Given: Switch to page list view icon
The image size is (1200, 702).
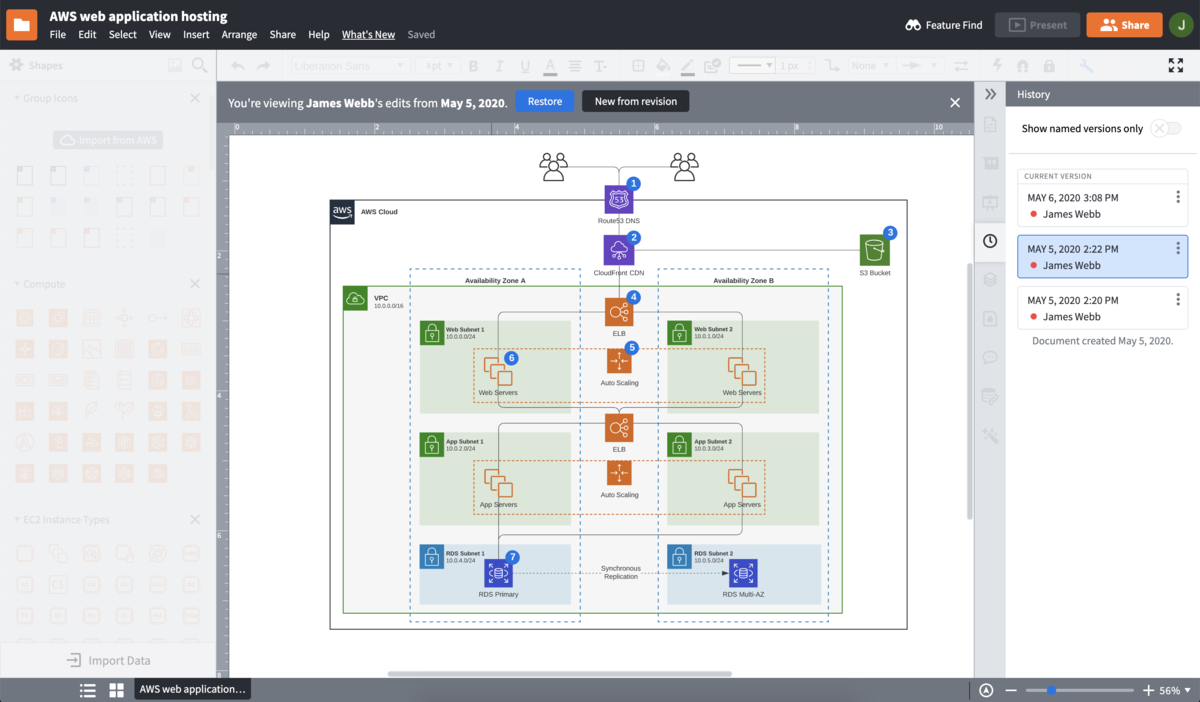Looking at the screenshot, I should click(x=88, y=690).
